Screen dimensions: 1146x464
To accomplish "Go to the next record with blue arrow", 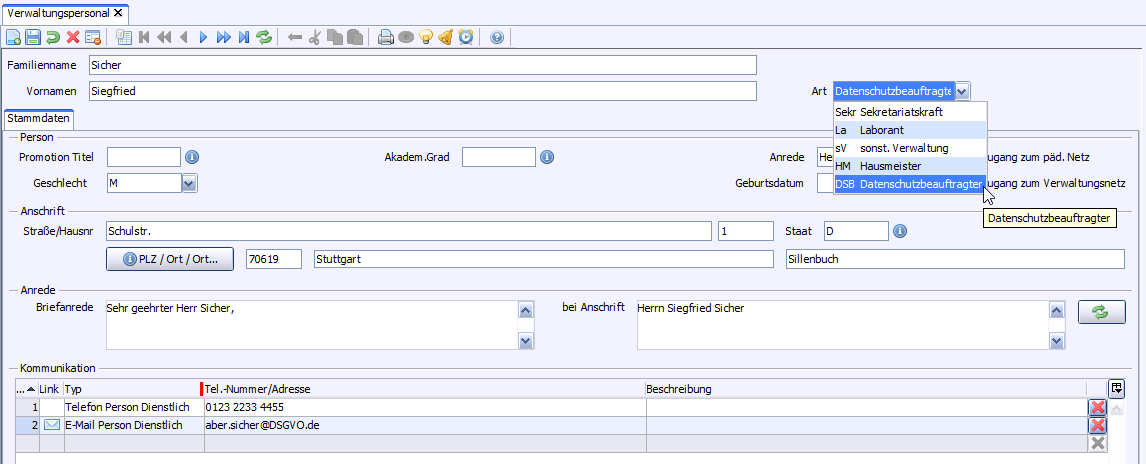I will pyautogui.click(x=203, y=38).
